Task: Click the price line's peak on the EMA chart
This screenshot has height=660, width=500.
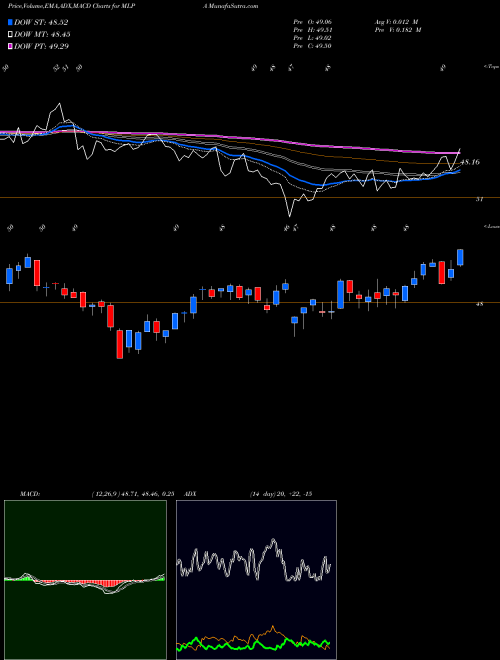Action: tap(59, 104)
